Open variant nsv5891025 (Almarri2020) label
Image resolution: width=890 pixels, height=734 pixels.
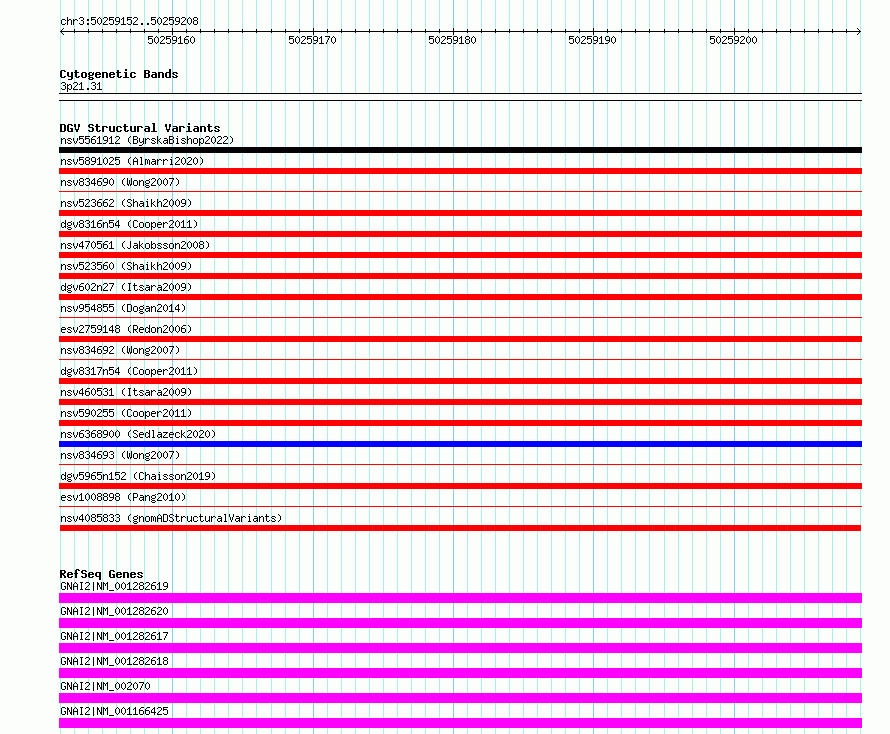pyautogui.click(x=132, y=161)
